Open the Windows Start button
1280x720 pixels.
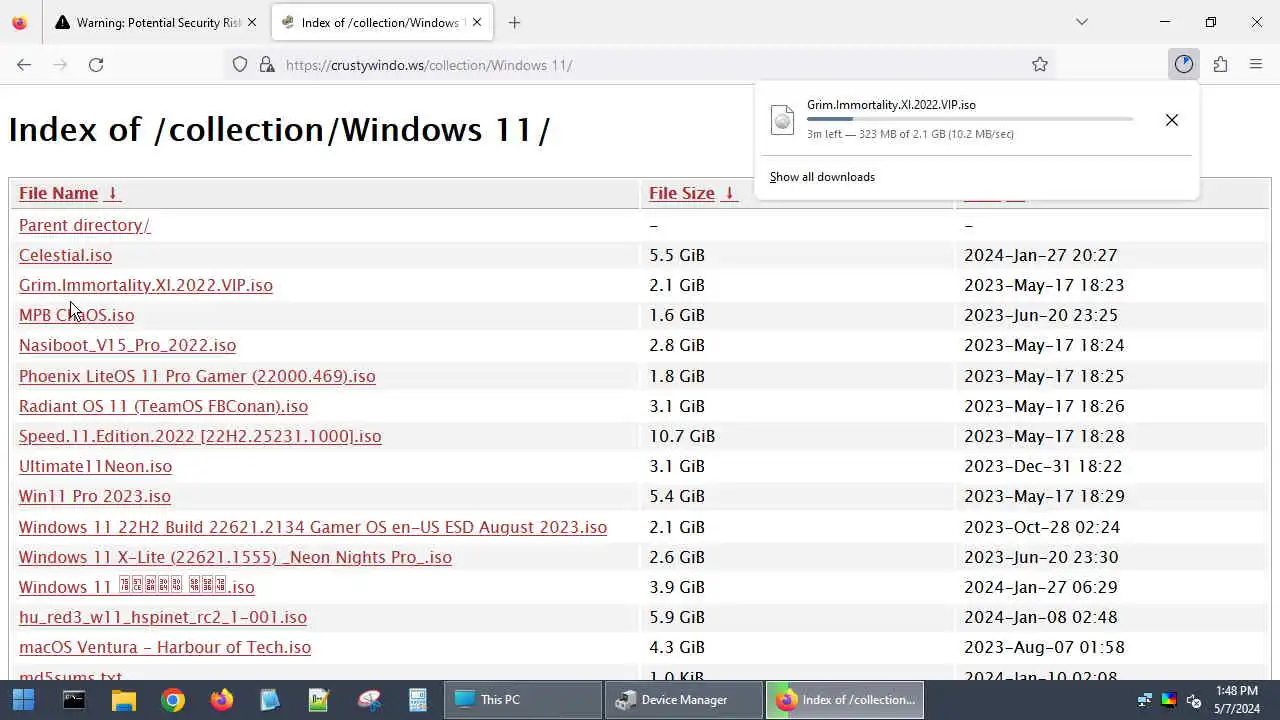pos(23,700)
